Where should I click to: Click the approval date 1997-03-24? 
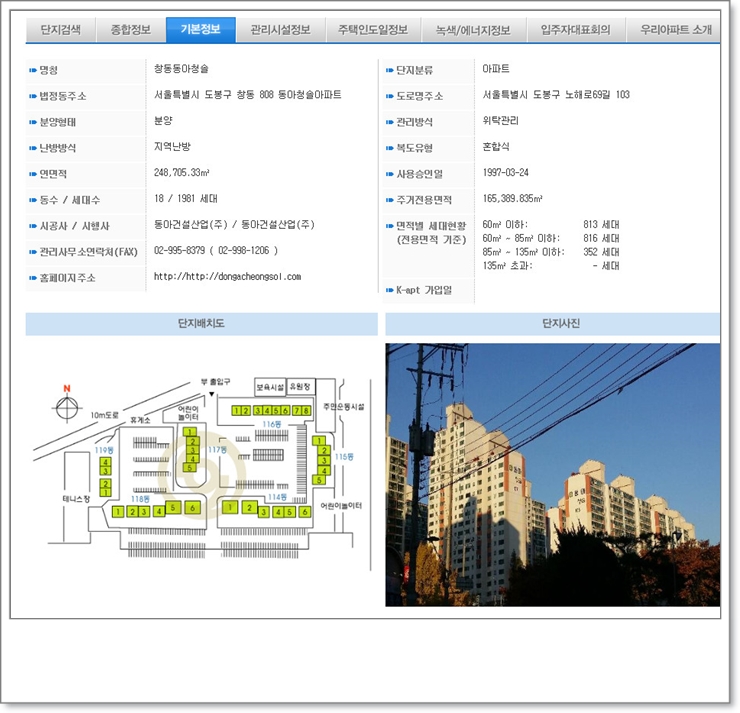point(505,173)
